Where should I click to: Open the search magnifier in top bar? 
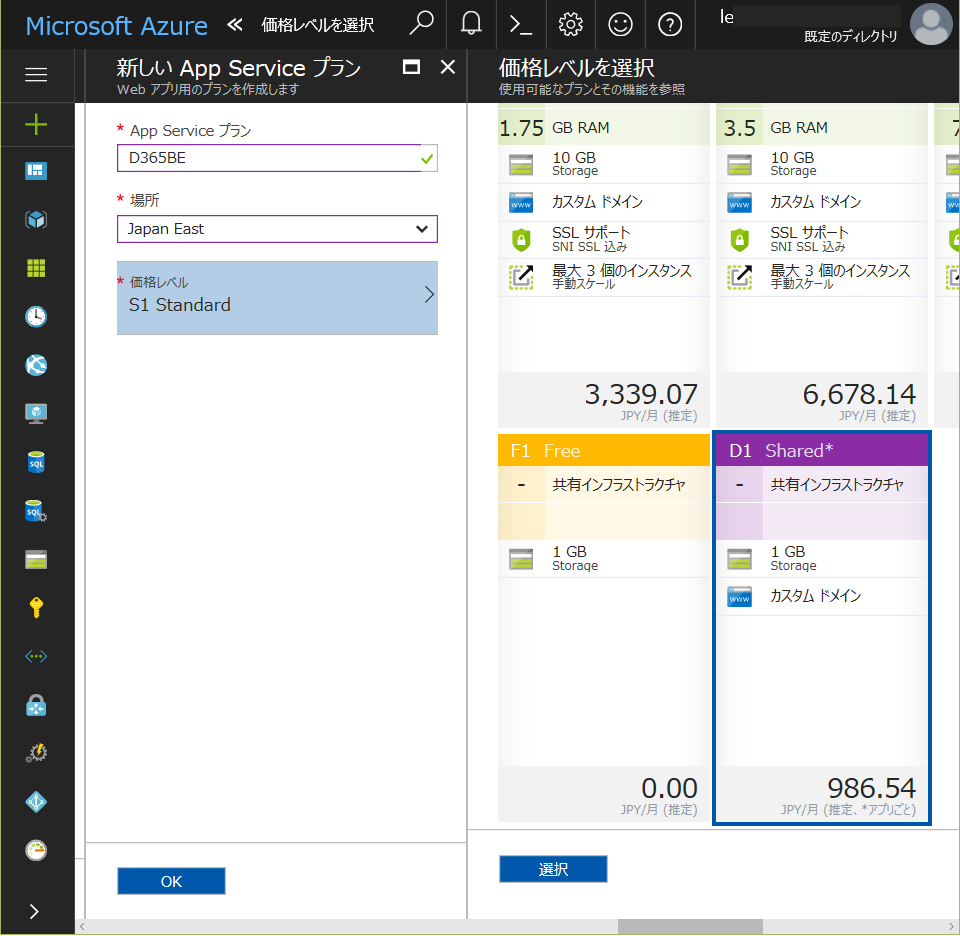(x=421, y=24)
